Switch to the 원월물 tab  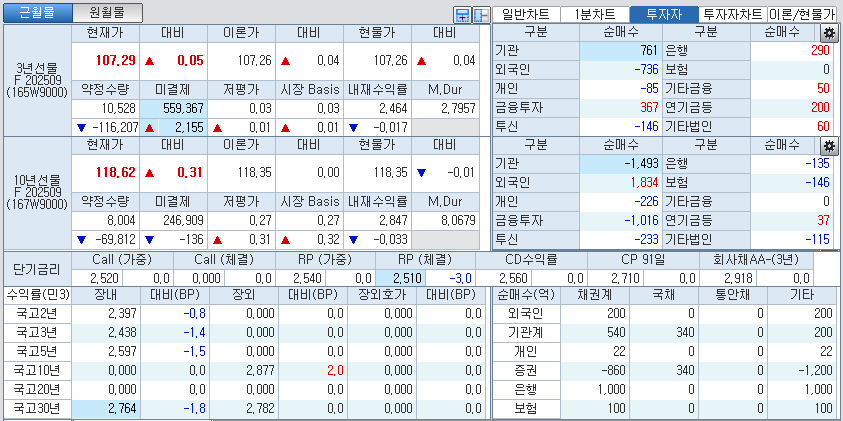(108, 13)
